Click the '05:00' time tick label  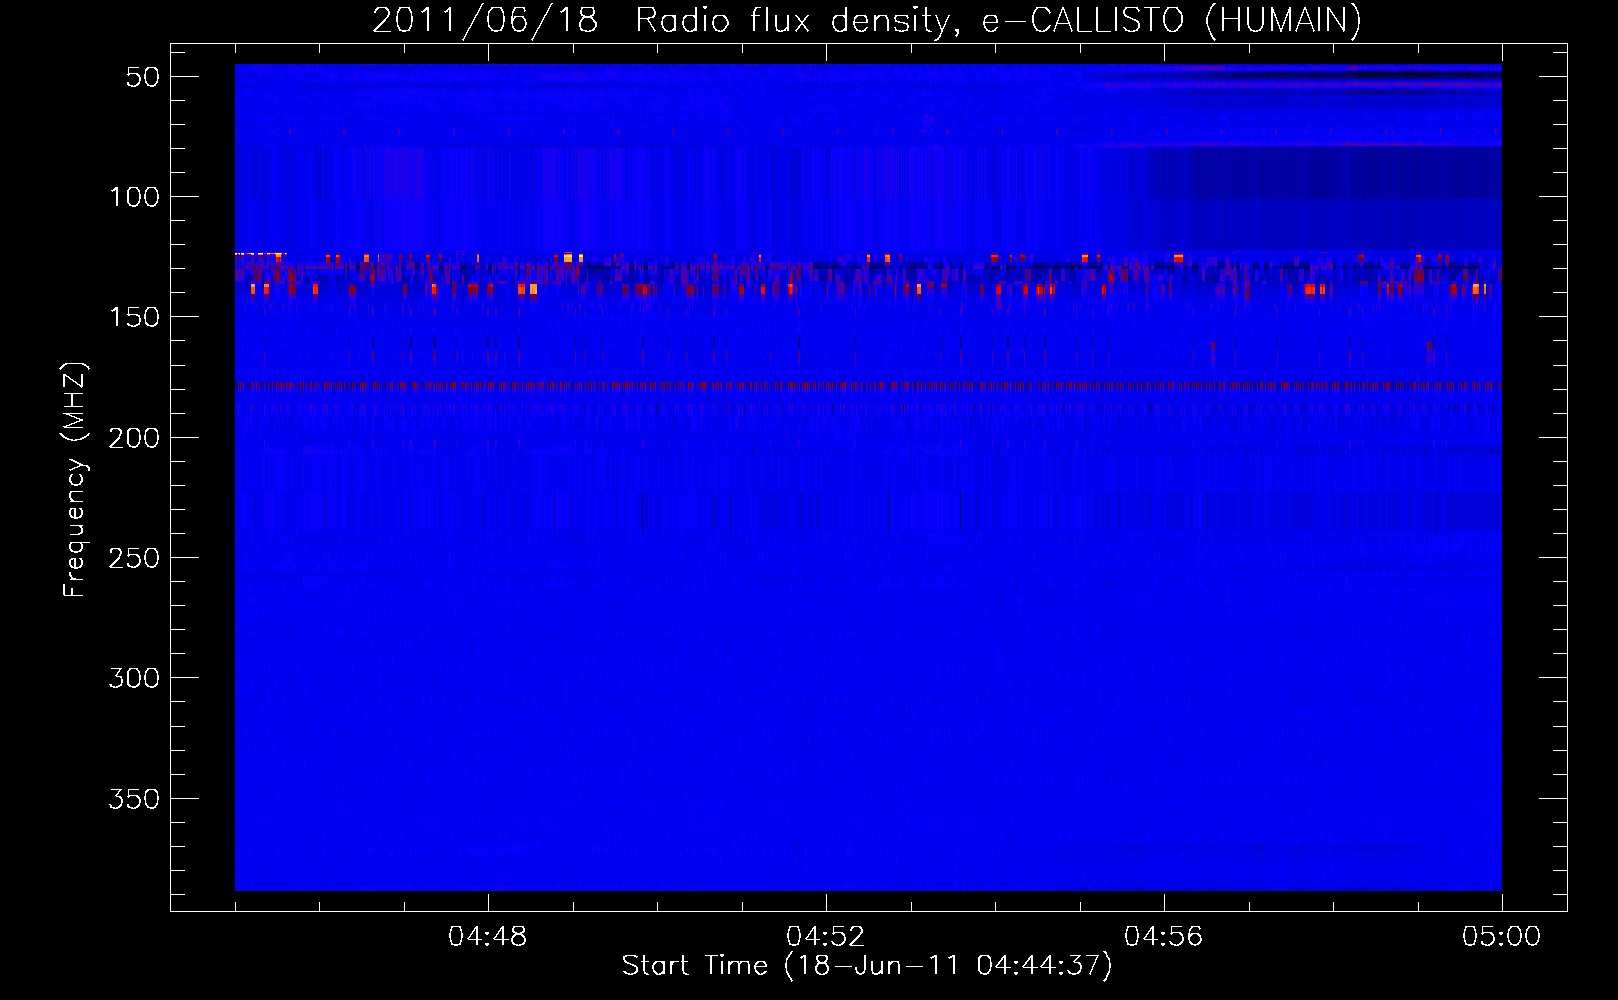tap(1502, 937)
